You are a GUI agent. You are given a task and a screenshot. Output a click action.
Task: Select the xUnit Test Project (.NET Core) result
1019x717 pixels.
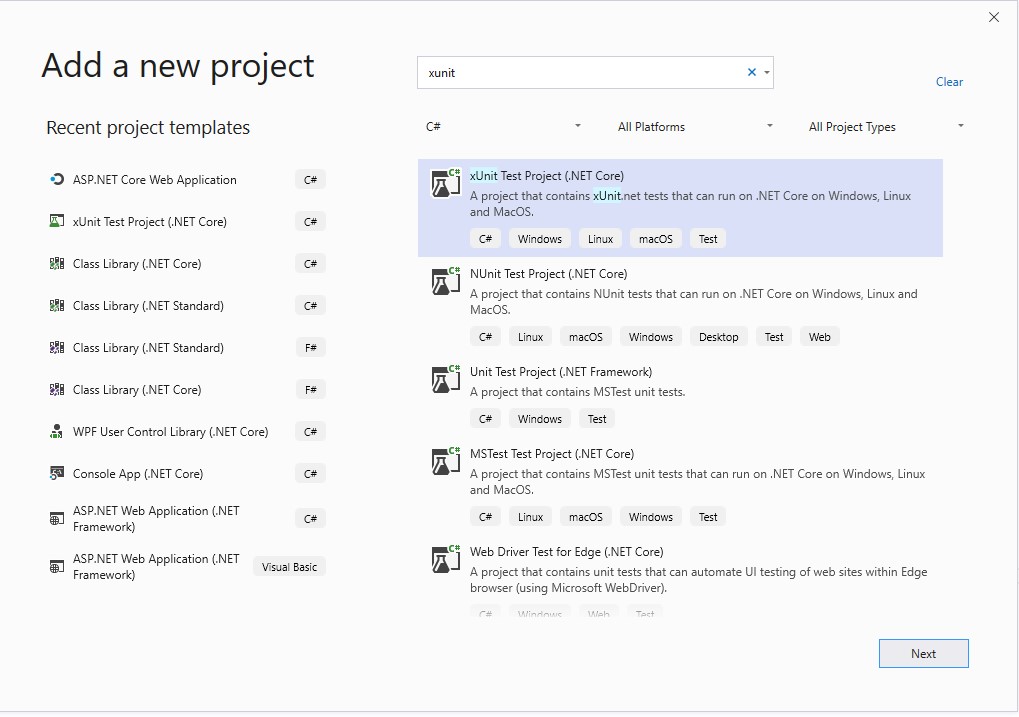[680, 208]
